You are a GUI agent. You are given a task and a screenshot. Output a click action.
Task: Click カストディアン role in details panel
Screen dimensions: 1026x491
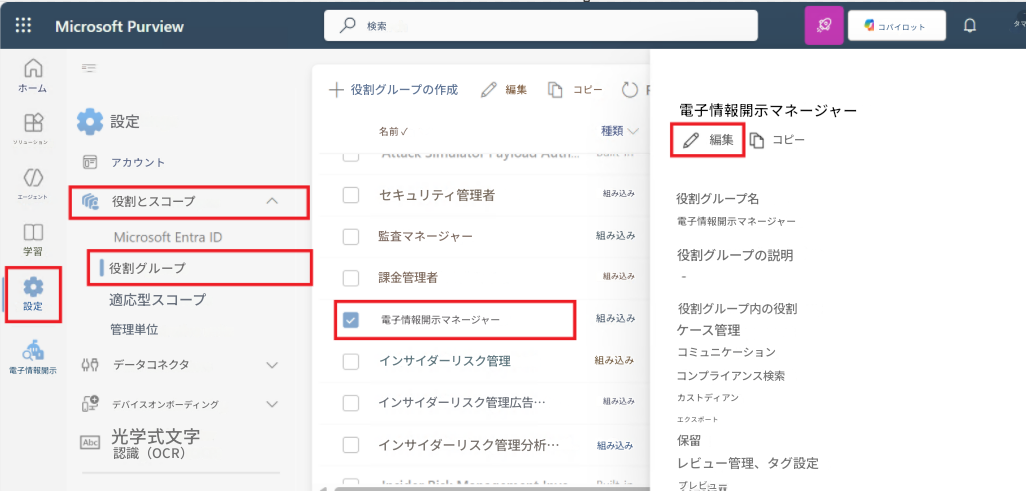coord(708,397)
